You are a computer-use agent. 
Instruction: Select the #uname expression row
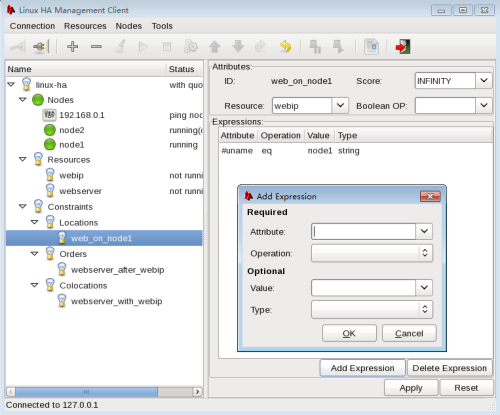coord(356,151)
